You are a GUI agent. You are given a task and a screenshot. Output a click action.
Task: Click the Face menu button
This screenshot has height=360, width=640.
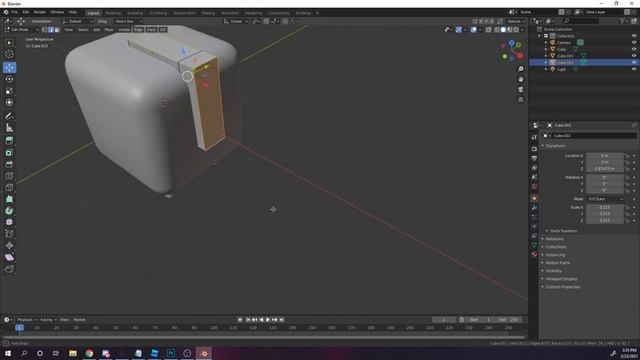coord(151,30)
